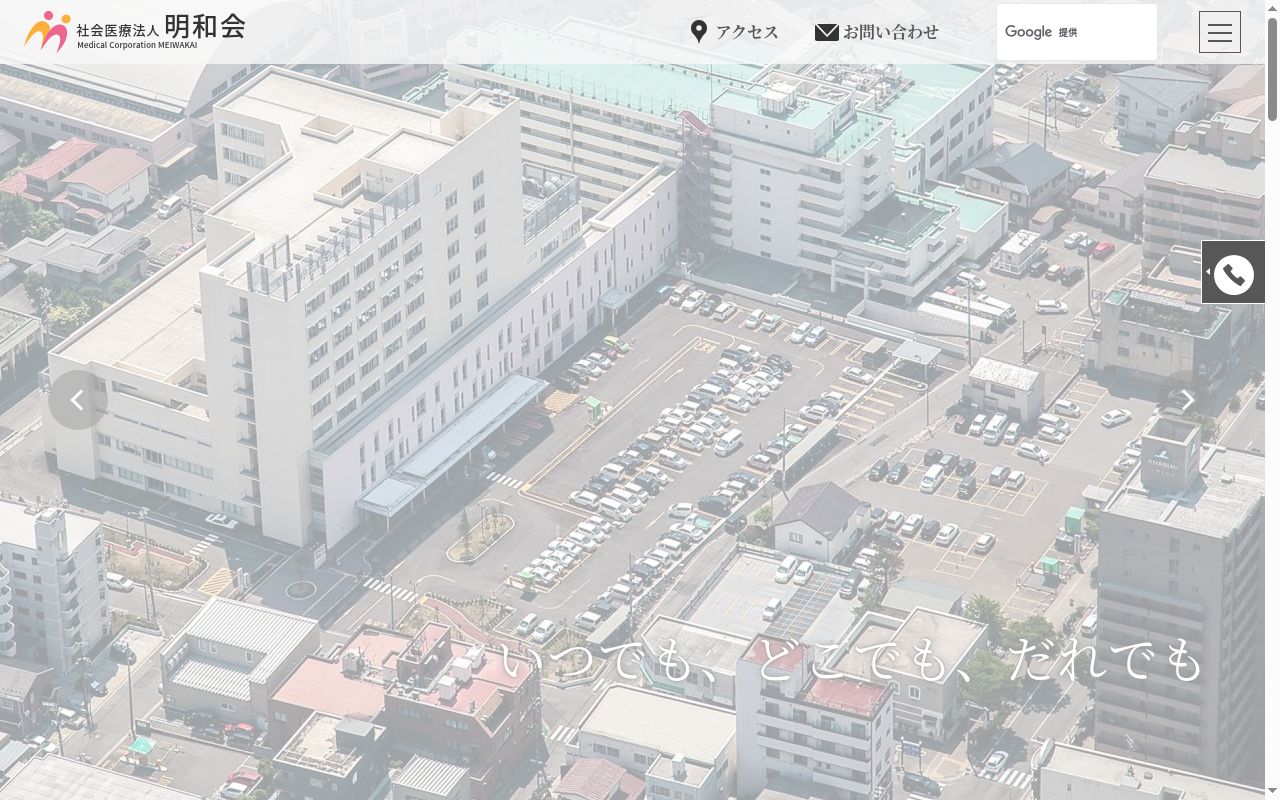
Task: Expand the phone contact side tab
Action: click(1233, 272)
